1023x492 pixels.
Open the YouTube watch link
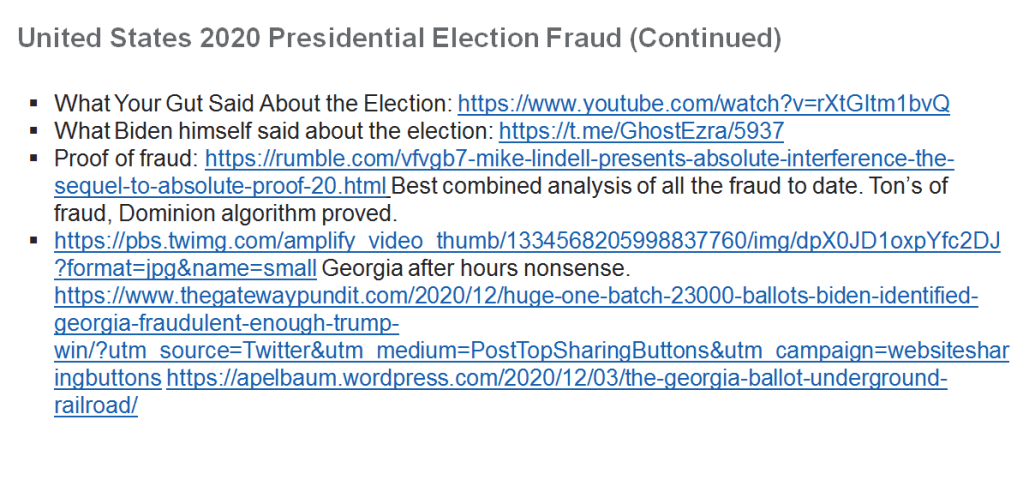coord(703,103)
